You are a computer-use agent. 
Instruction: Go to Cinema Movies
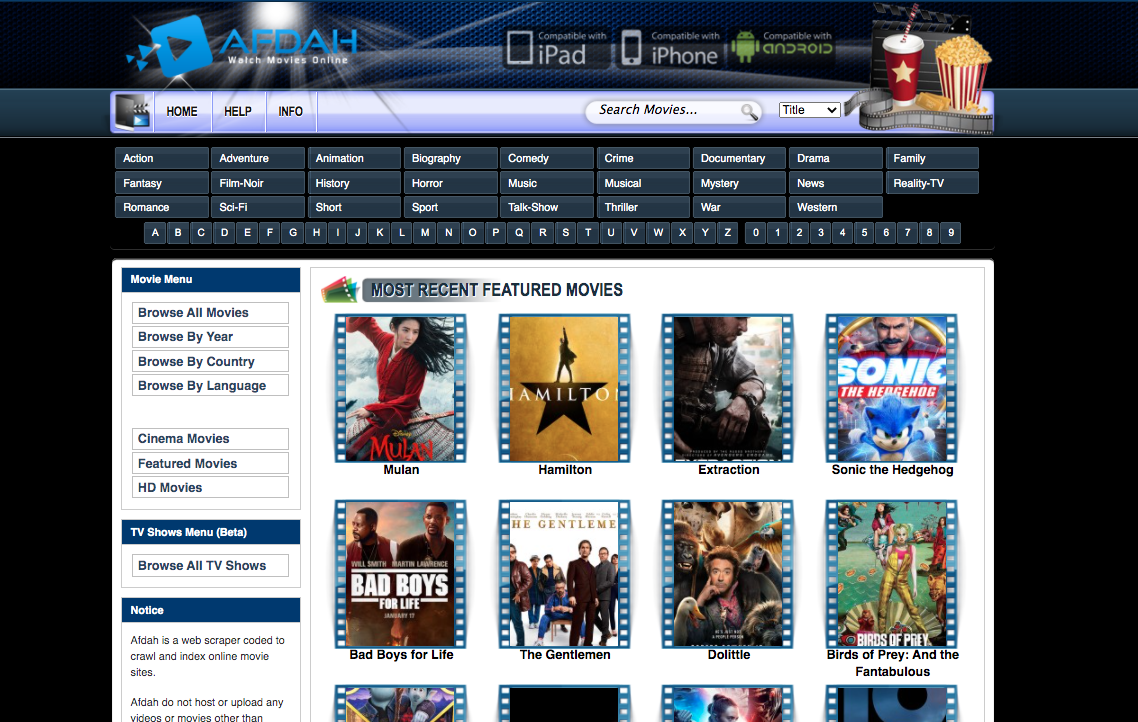coord(210,439)
